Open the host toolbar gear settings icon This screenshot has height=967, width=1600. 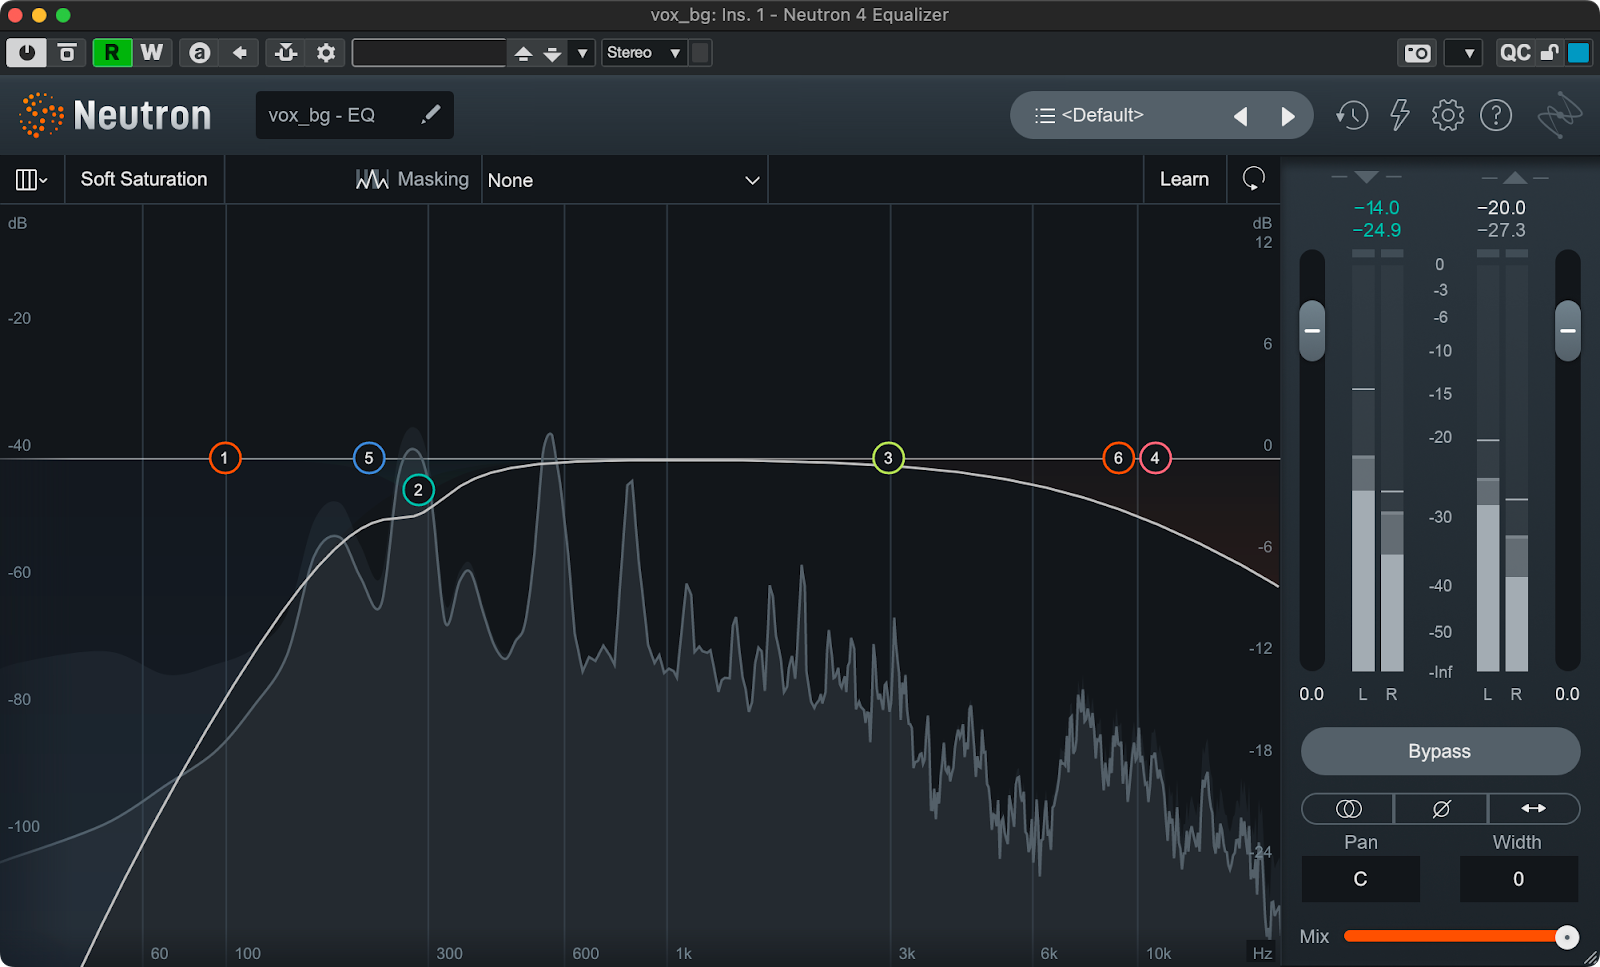point(326,53)
